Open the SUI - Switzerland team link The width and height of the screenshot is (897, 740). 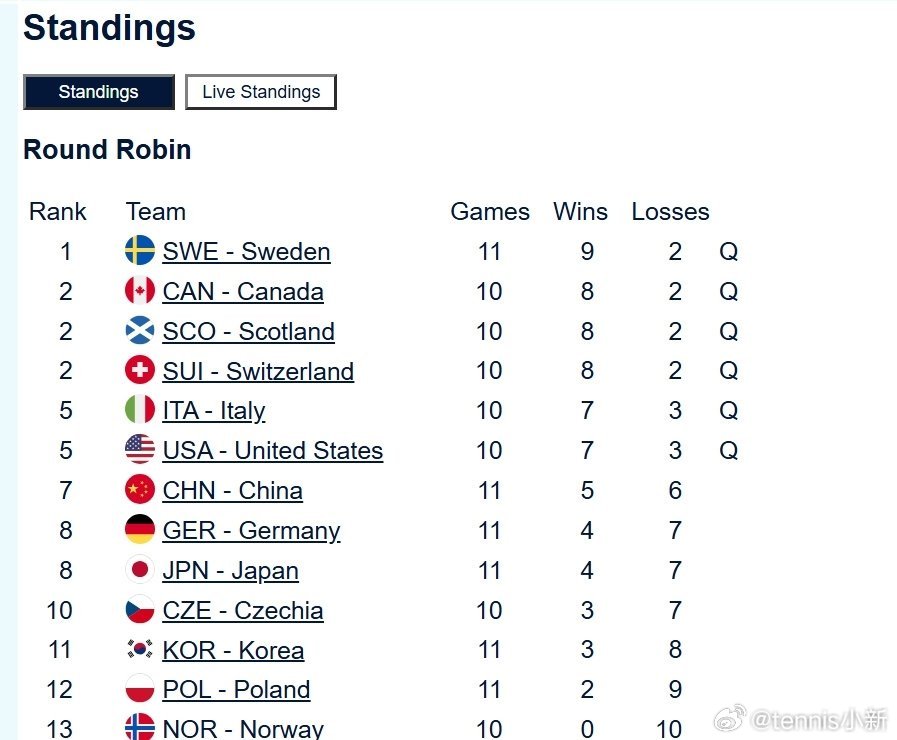258,371
